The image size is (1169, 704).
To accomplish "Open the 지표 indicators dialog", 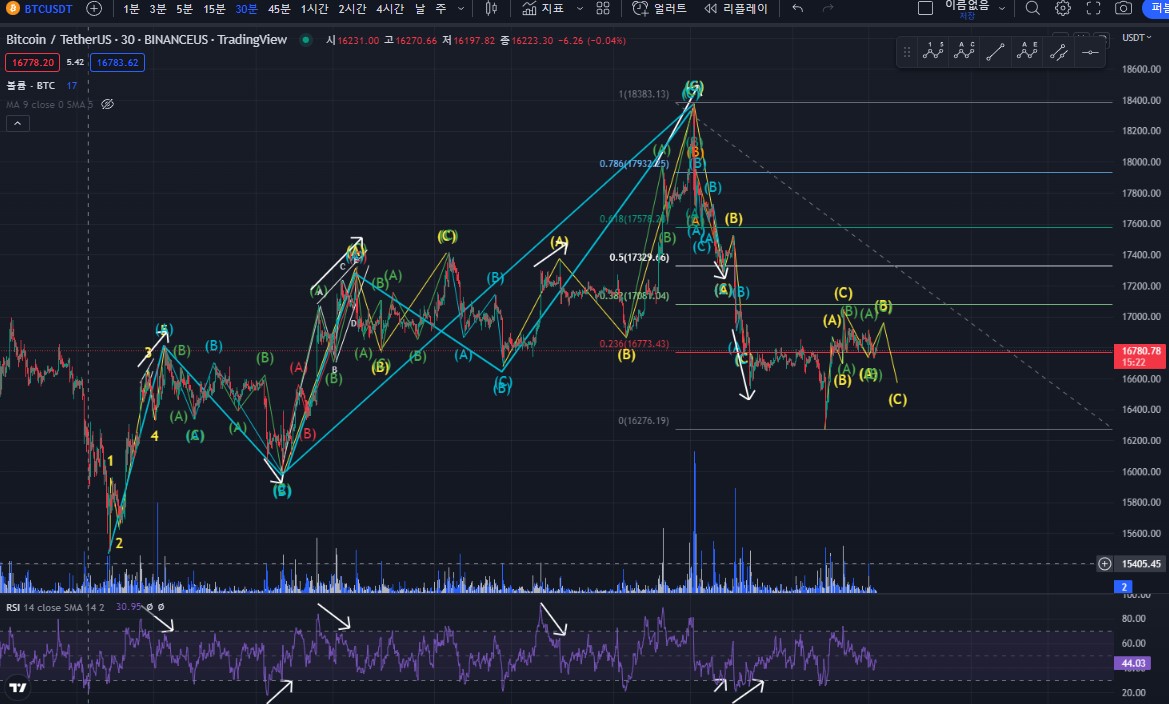I will point(543,9).
